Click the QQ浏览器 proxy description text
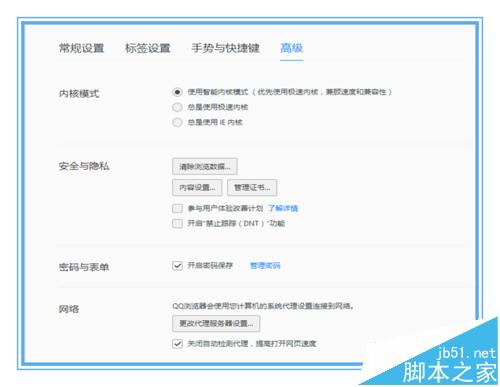The width and height of the screenshot is (500, 387). click(263, 306)
